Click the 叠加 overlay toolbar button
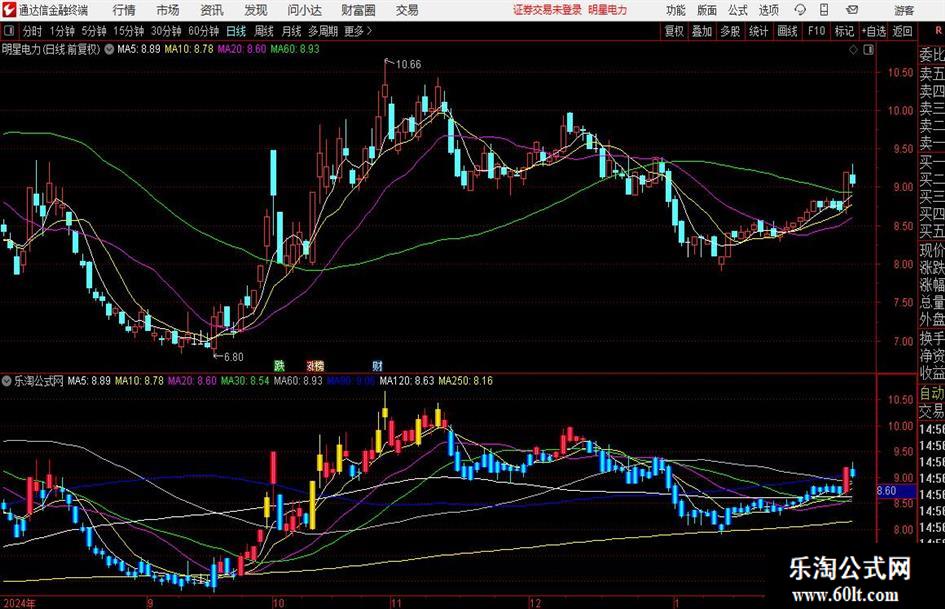Screen dimensions: 945x609 pos(702,31)
